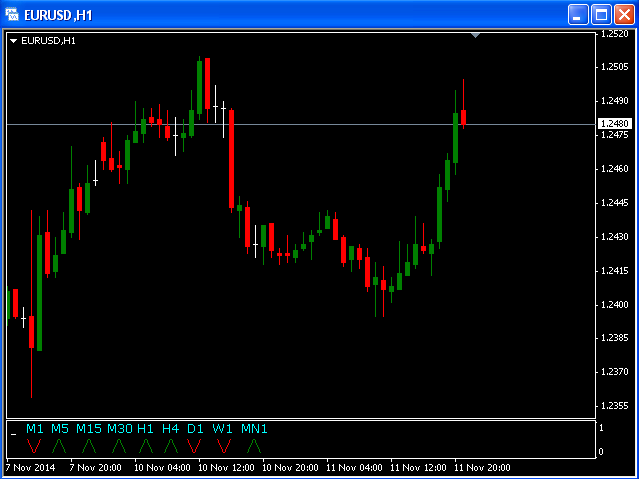Viewport: 640px width, 480px height.
Task: Click the 7 Nov 20:00 time label
Action: [x=96, y=467]
